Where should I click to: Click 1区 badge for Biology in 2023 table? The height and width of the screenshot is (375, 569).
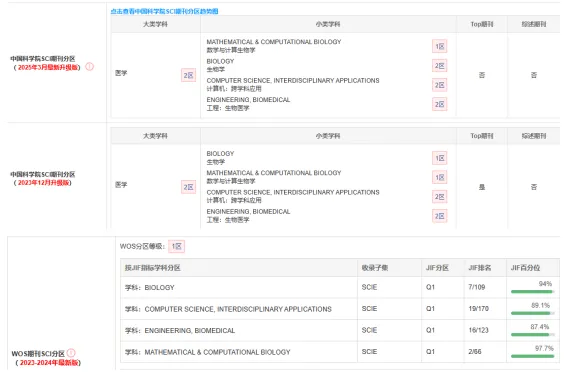(439, 158)
